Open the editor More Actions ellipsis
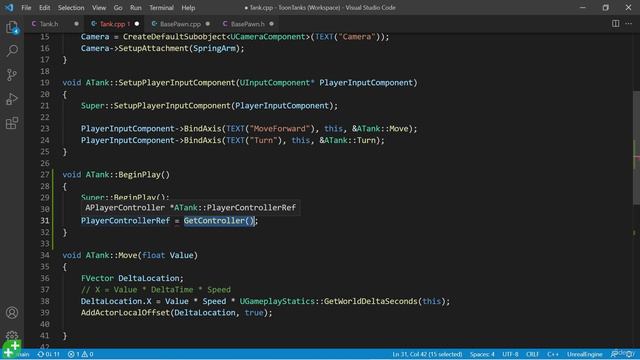Viewport: 640px width, 360px height. pyautogui.click(x=629, y=24)
